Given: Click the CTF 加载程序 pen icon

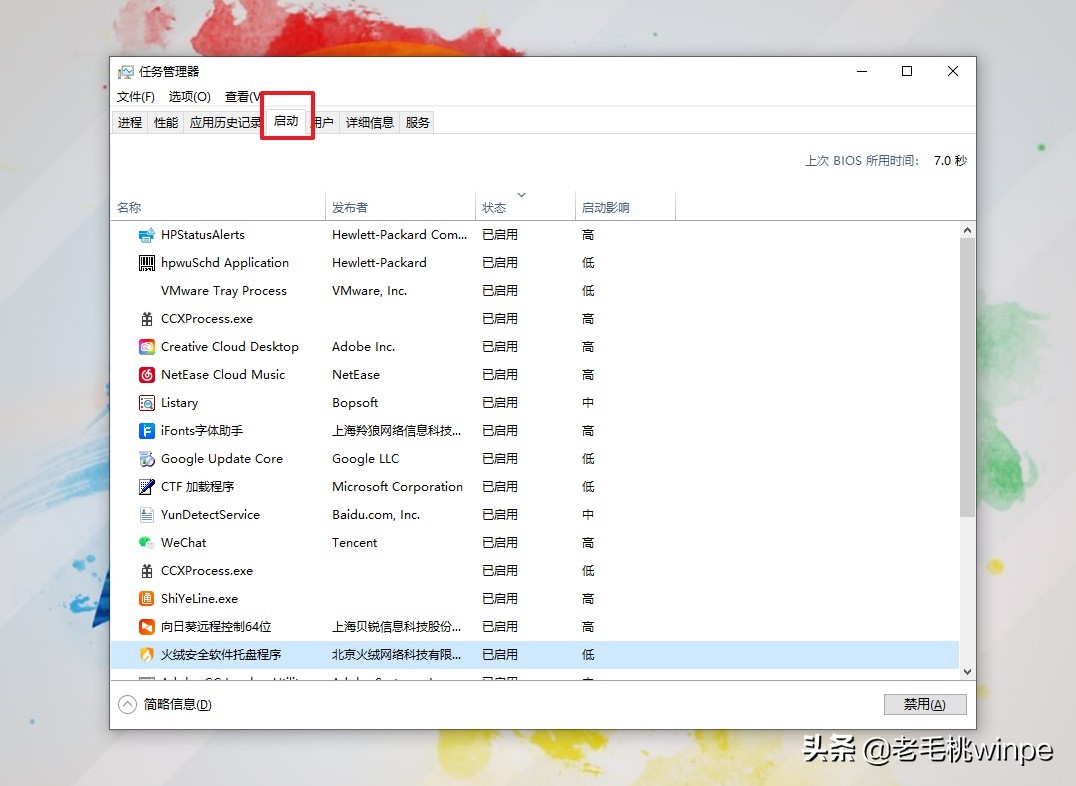Looking at the screenshot, I should pos(146,487).
